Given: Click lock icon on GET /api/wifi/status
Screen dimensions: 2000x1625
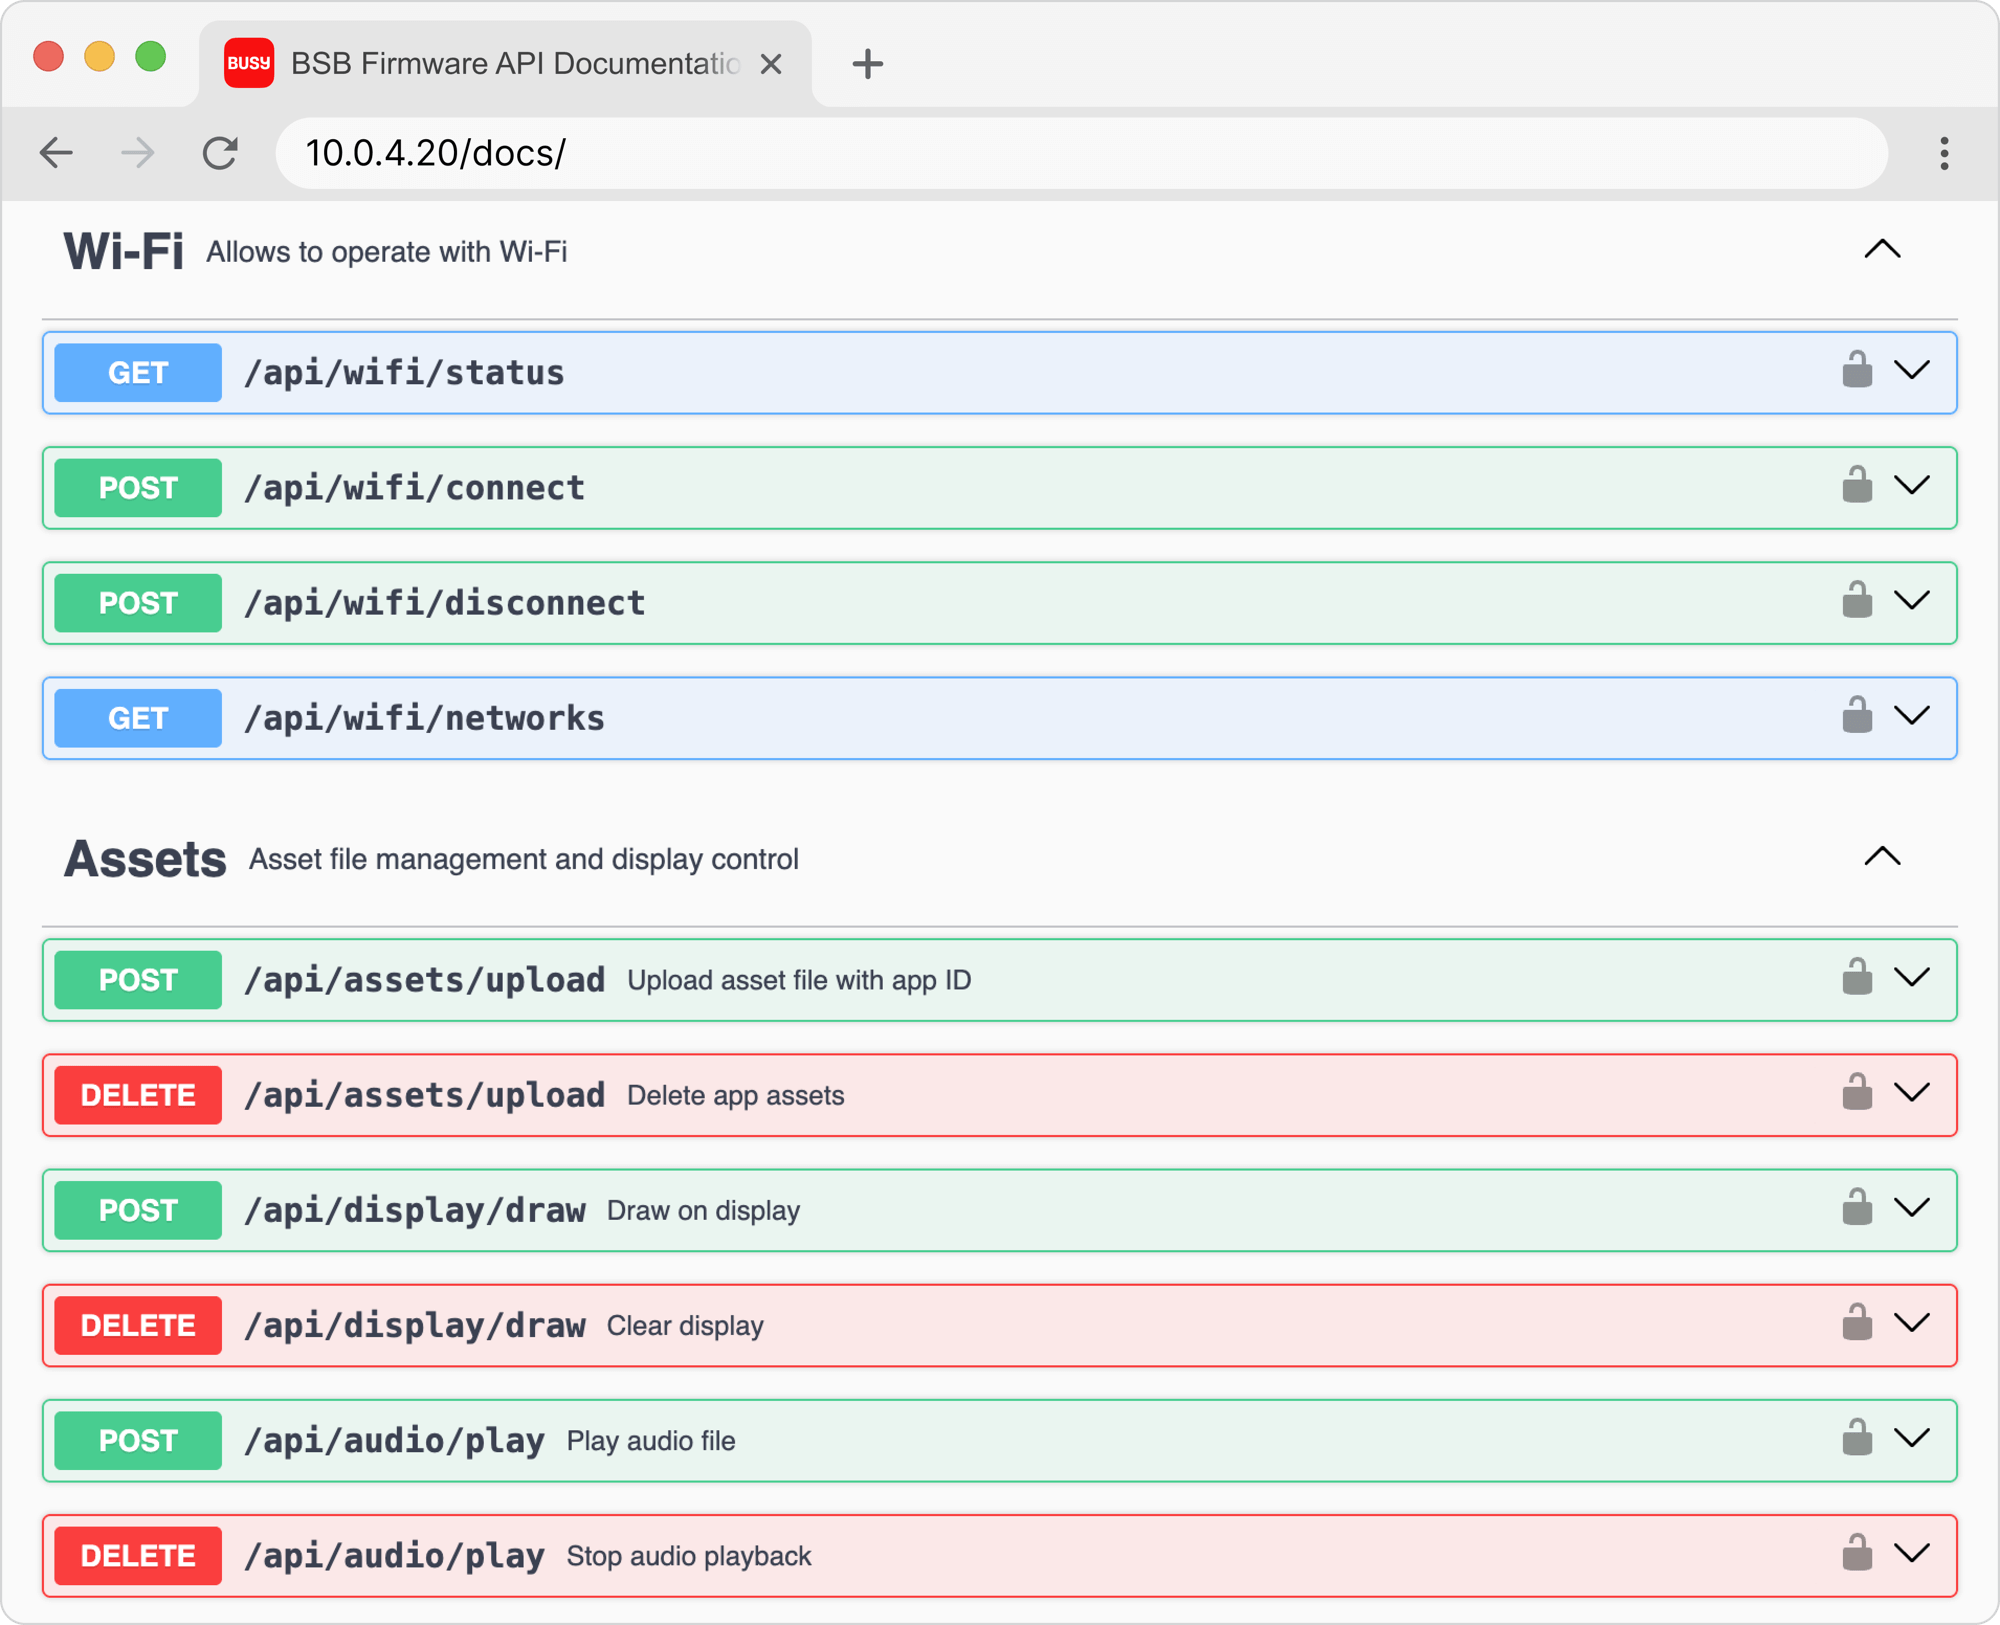Looking at the screenshot, I should click(x=1856, y=370).
